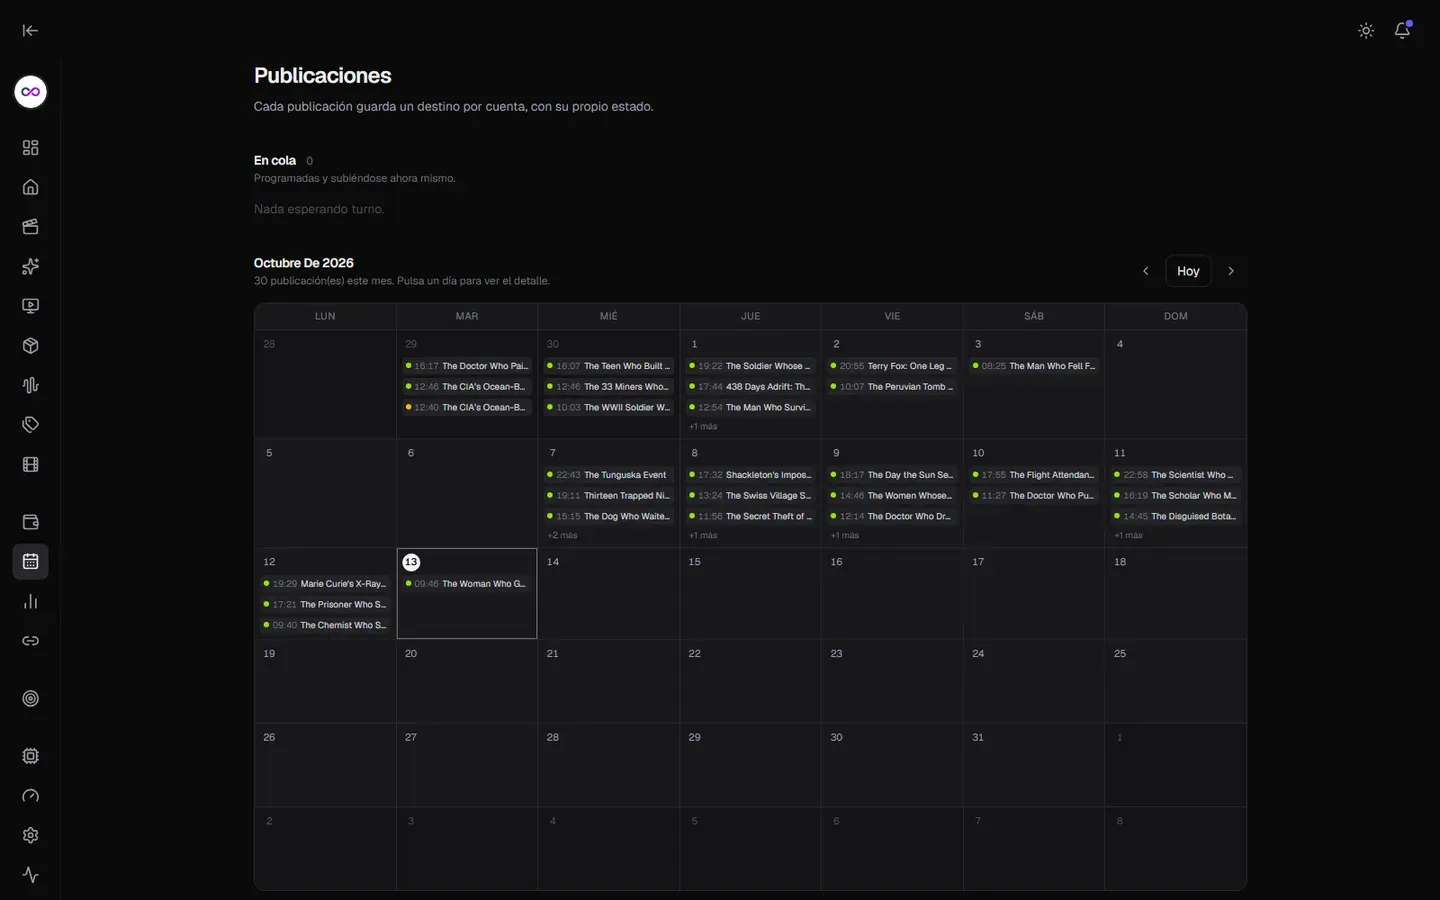Open the film strip icon in sidebar
Screen dimensions: 1440x900
(31, 465)
